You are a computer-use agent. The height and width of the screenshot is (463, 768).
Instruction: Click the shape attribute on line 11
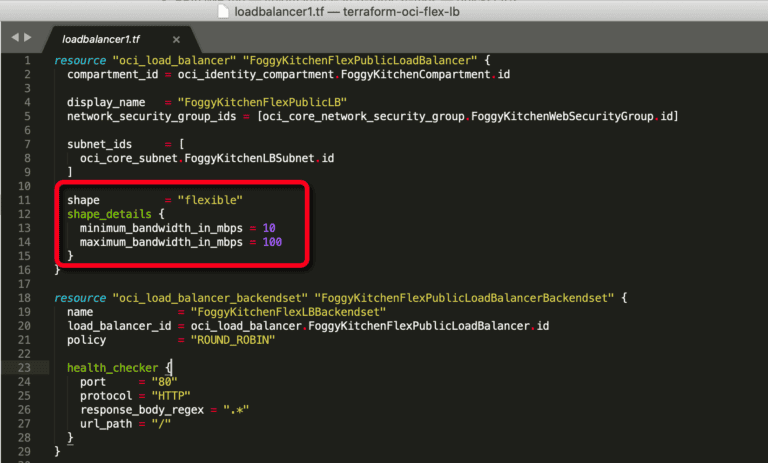coord(83,200)
